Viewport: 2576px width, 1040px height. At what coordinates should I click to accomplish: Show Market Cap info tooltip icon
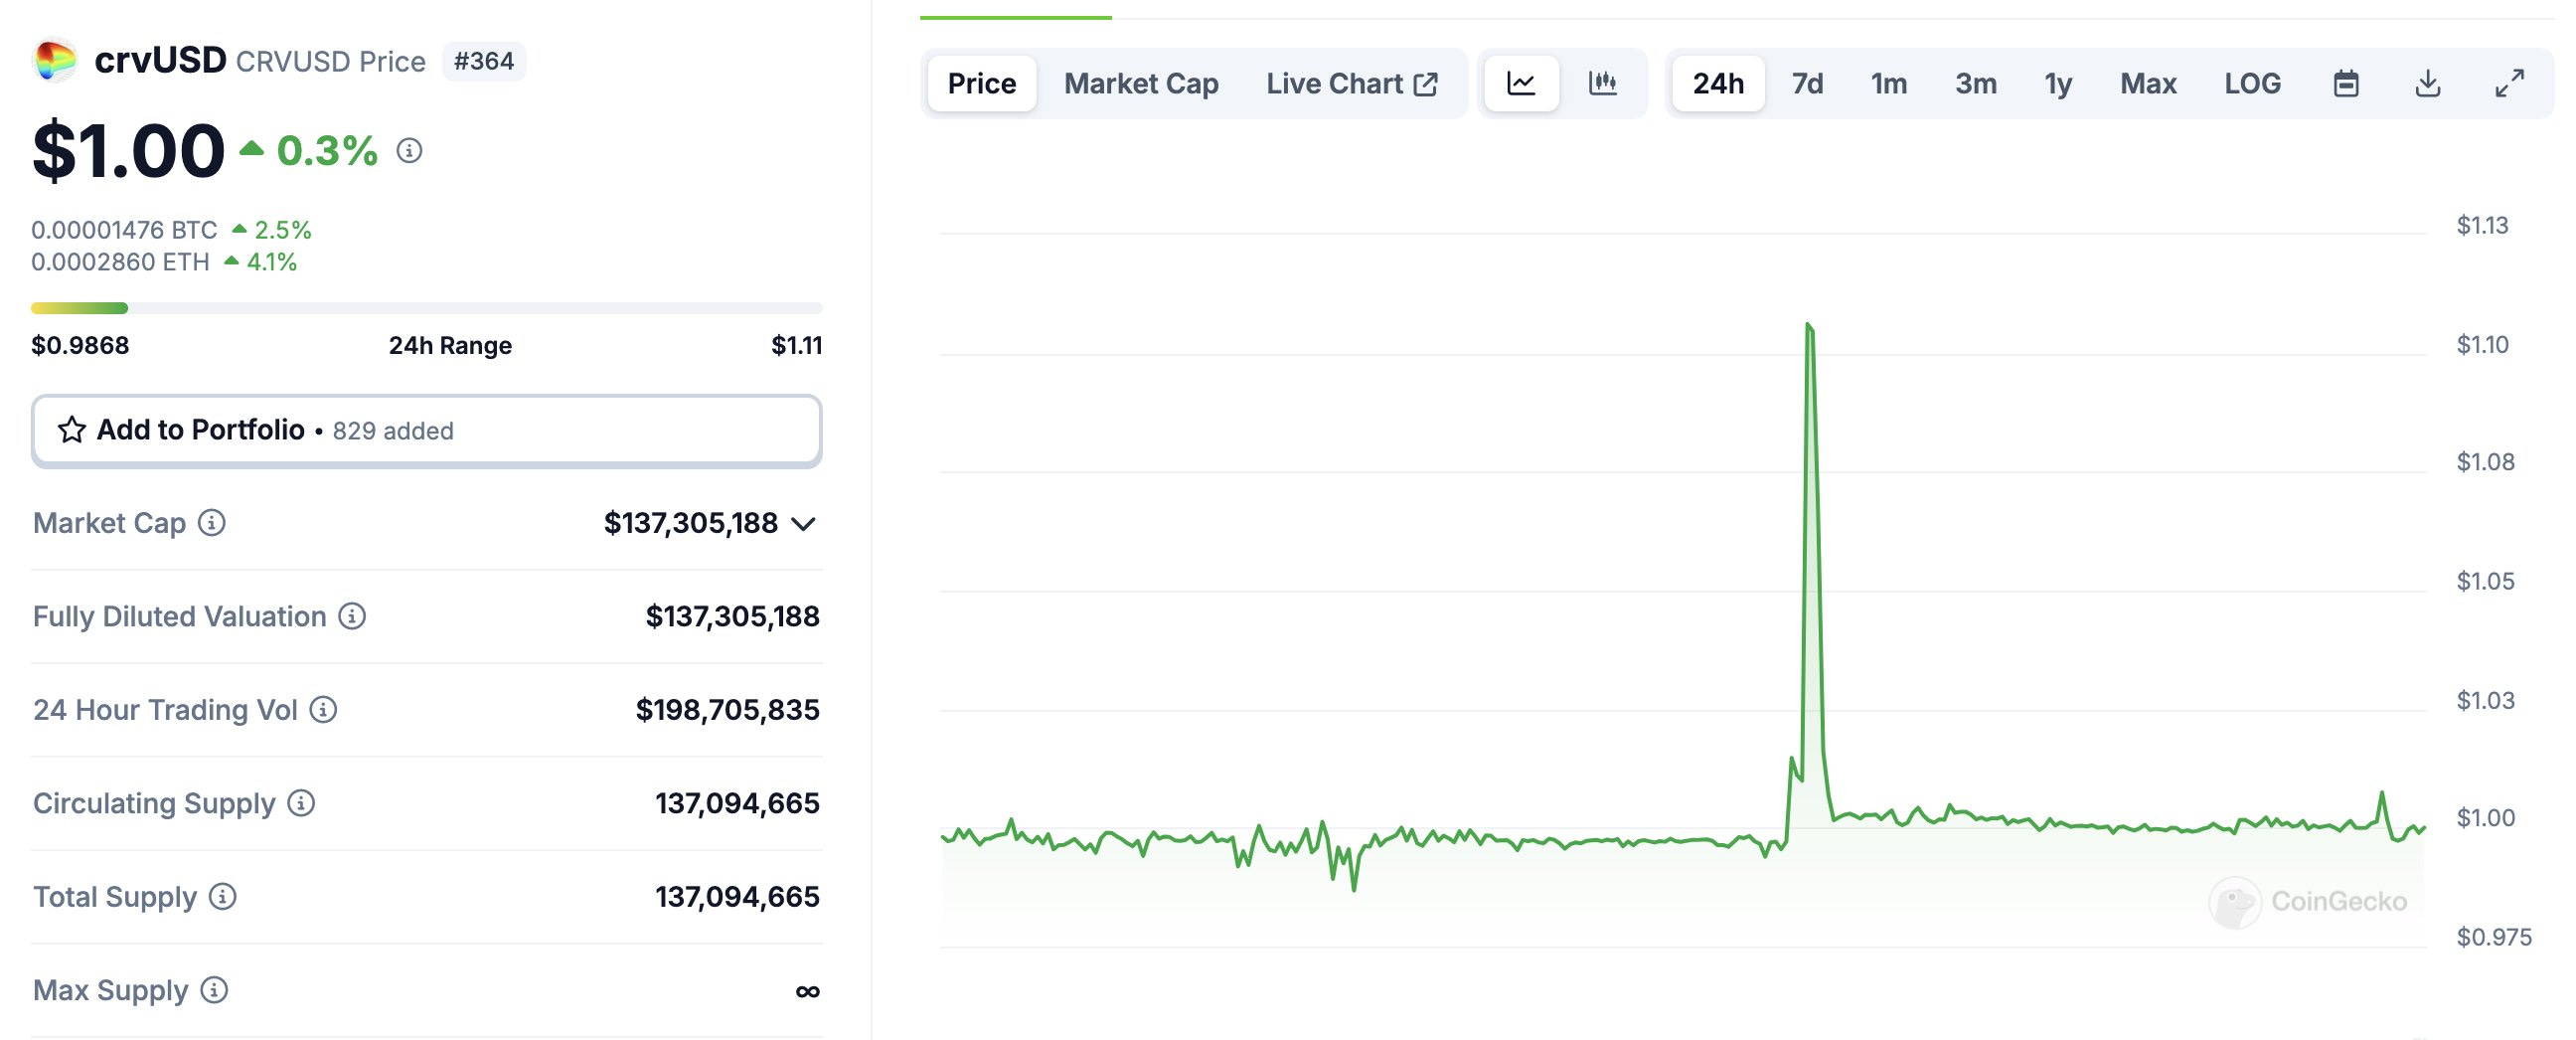[212, 523]
